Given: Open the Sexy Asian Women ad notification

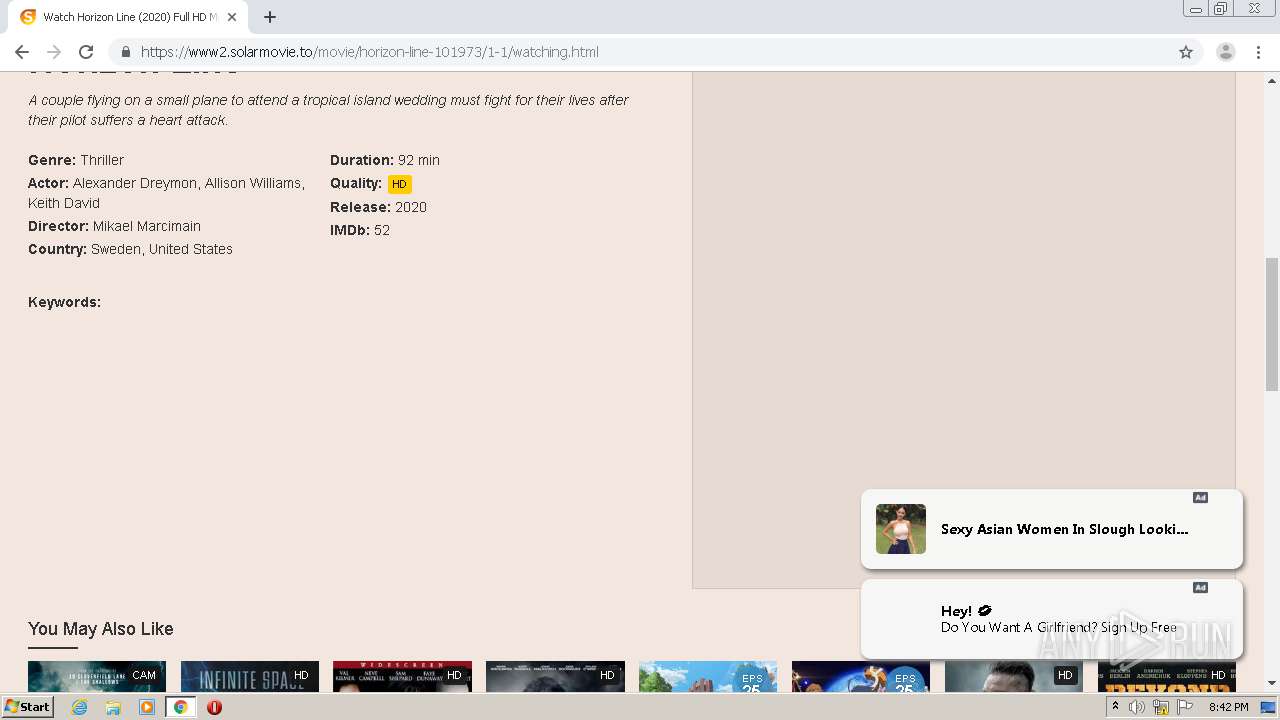Looking at the screenshot, I should click(1052, 529).
